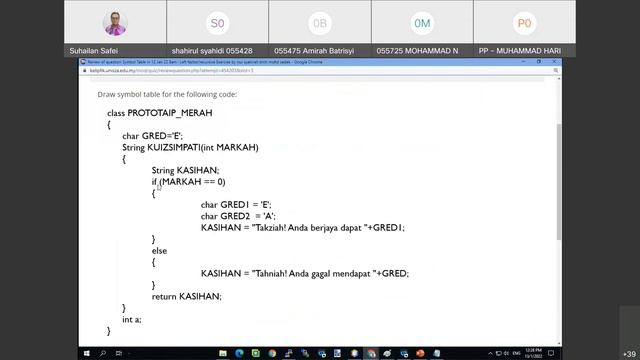This screenshot has height=360, width=640.
Task: Click the zoom magnifier icon in the address bar
Action: (556, 71)
